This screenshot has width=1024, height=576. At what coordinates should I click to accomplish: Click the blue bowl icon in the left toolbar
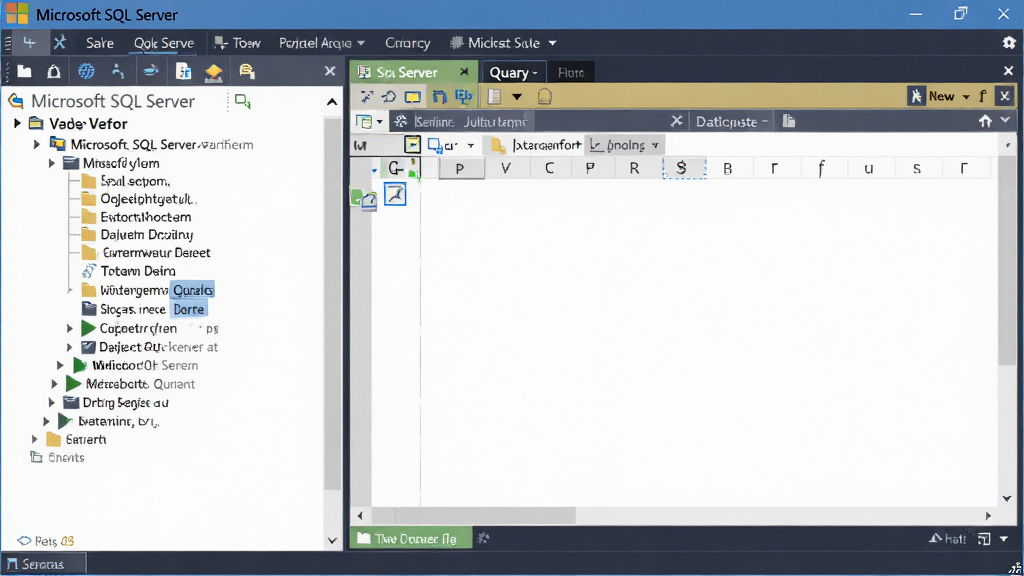point(151,71)
